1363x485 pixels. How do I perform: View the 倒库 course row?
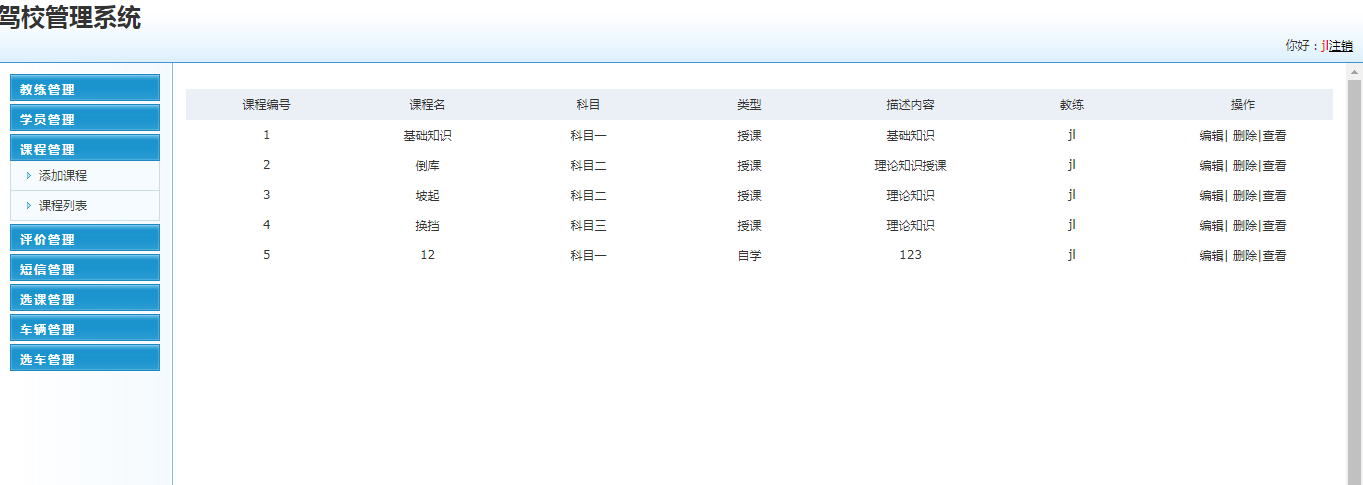pyautogui.click(x=1274, y=166)
